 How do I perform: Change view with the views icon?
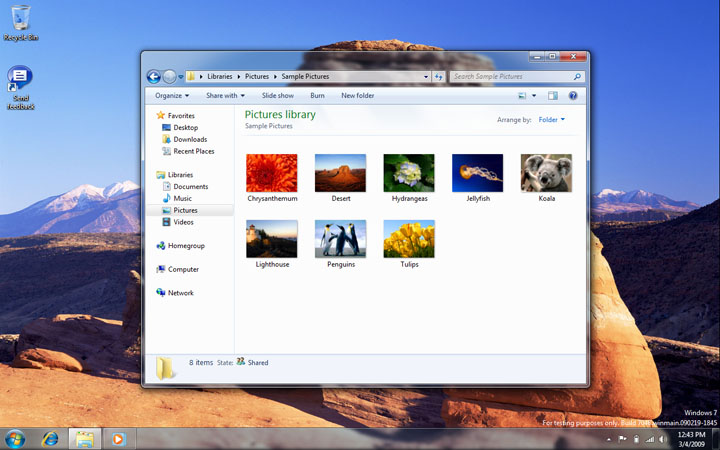[x=522, y=96]
